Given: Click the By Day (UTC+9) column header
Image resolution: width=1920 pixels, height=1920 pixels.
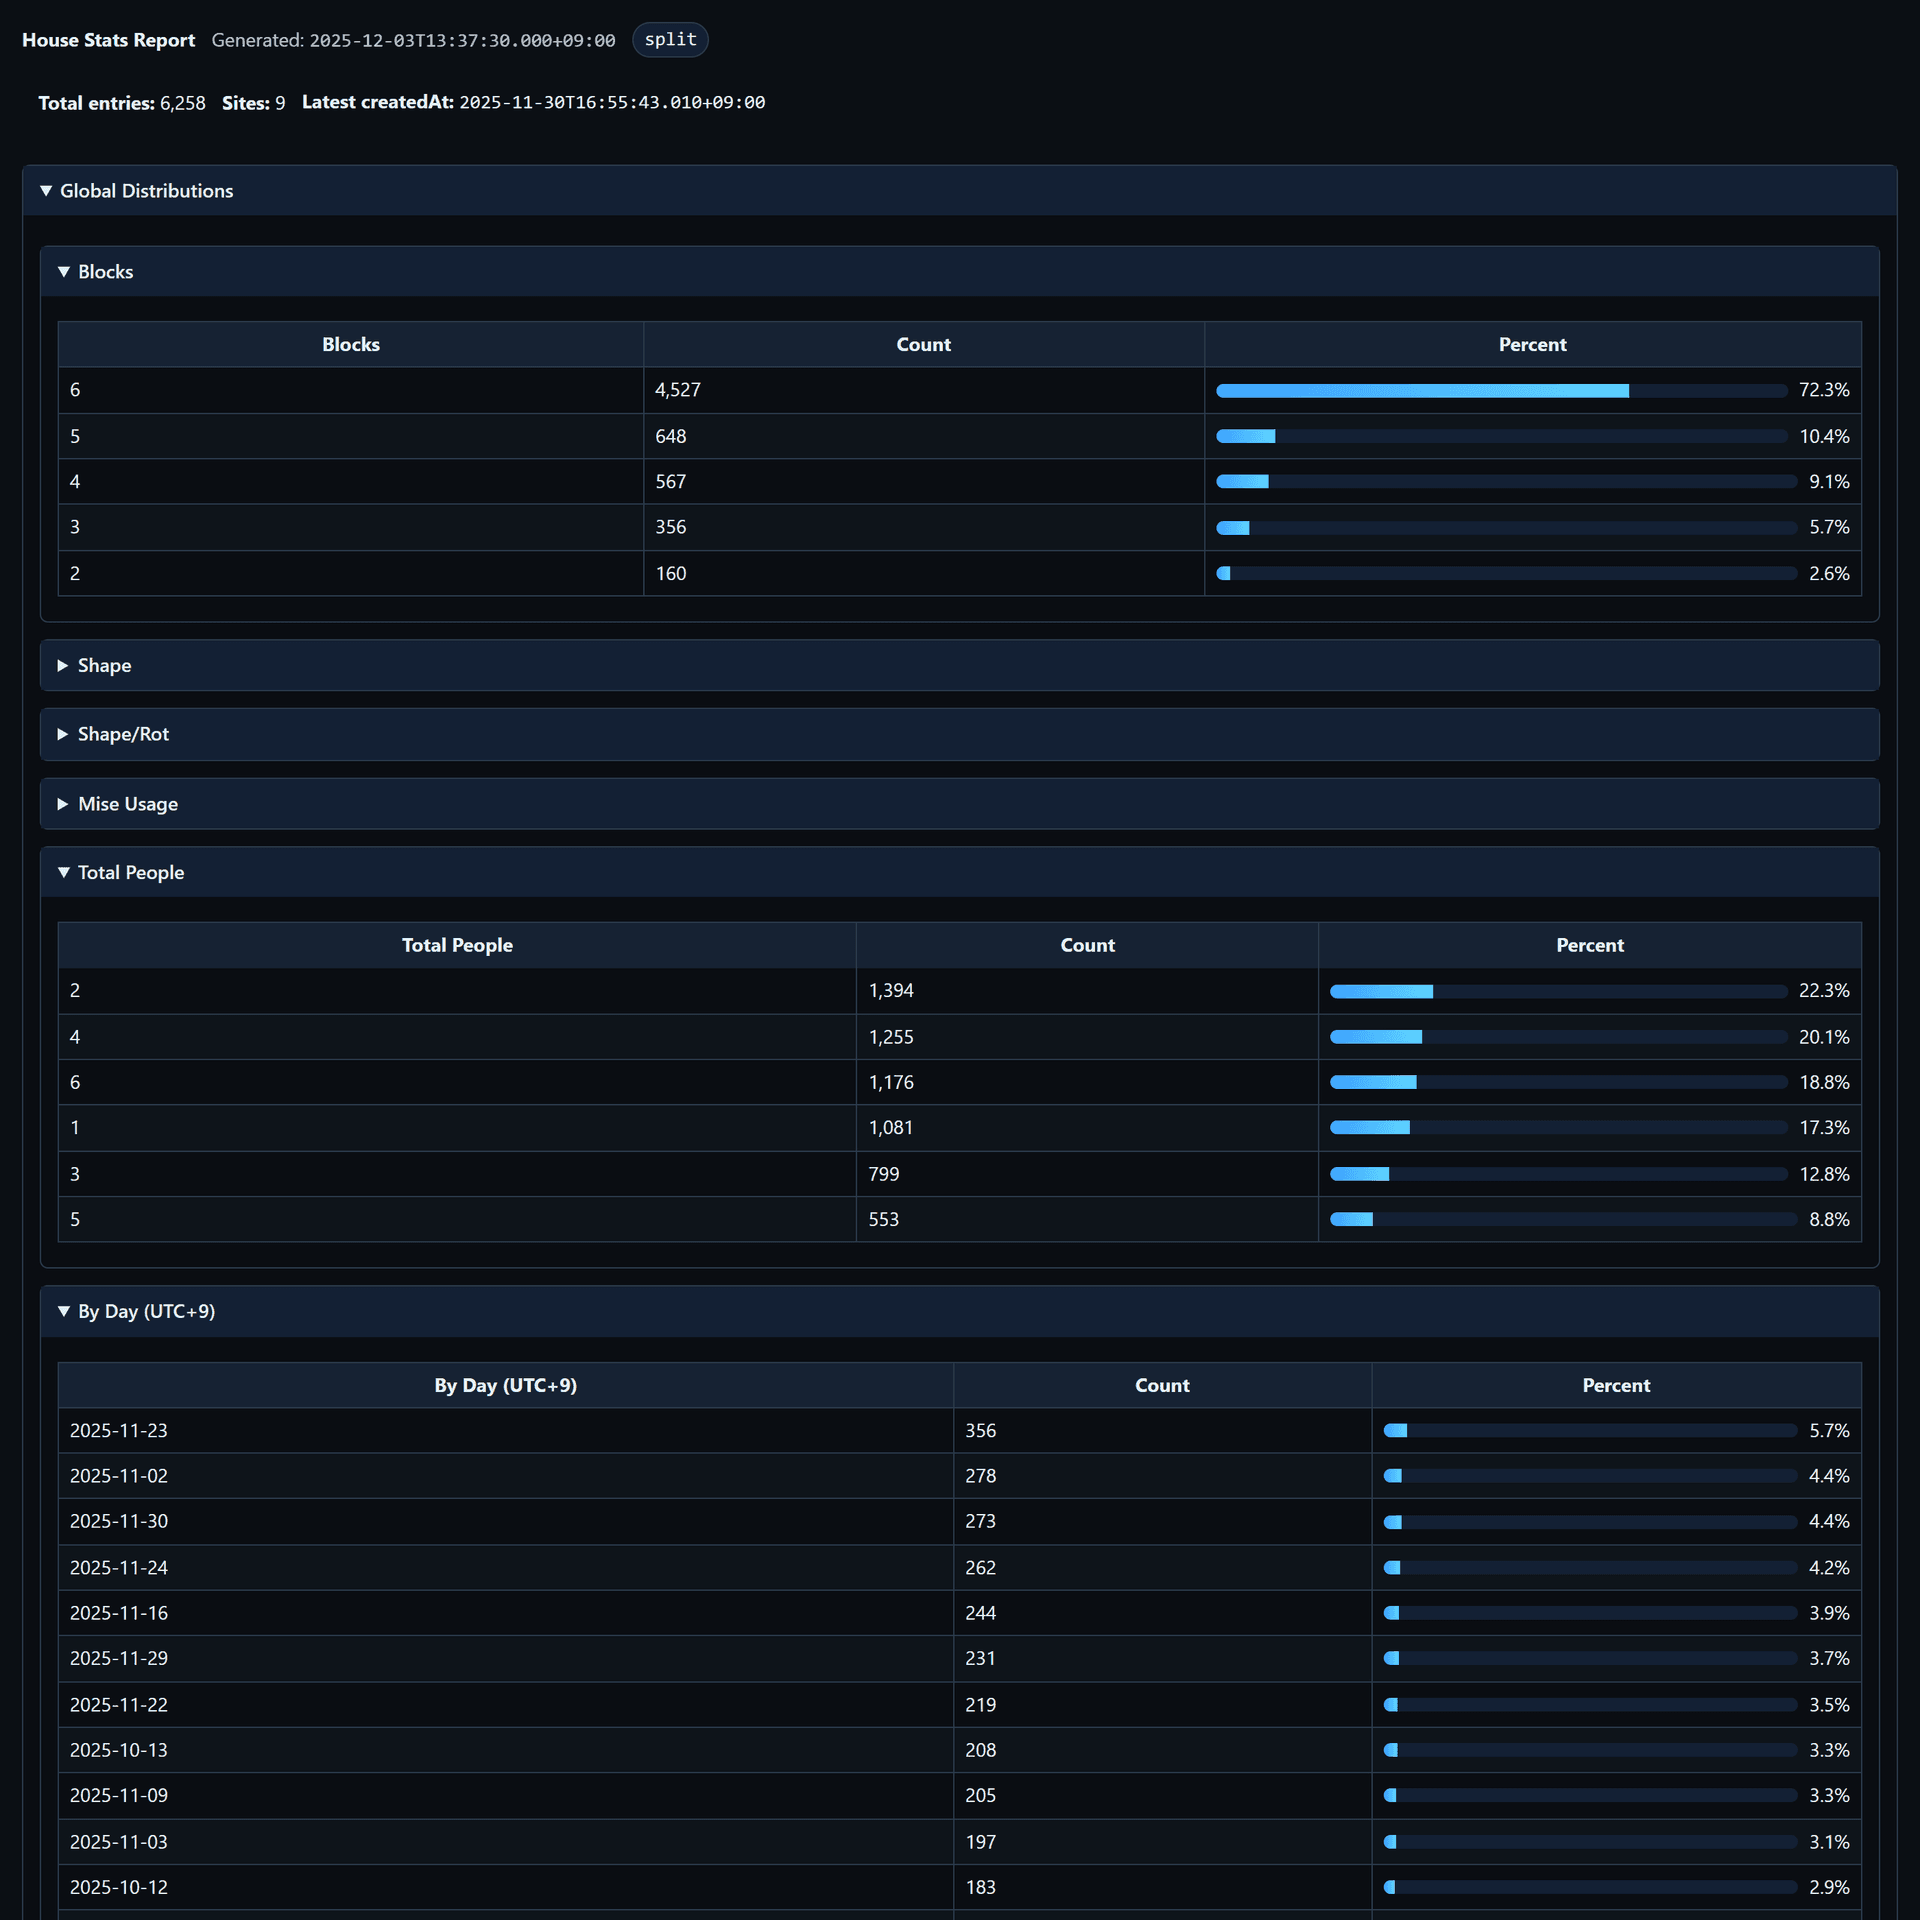Looking at the screenshot, I should [505, 1386].
